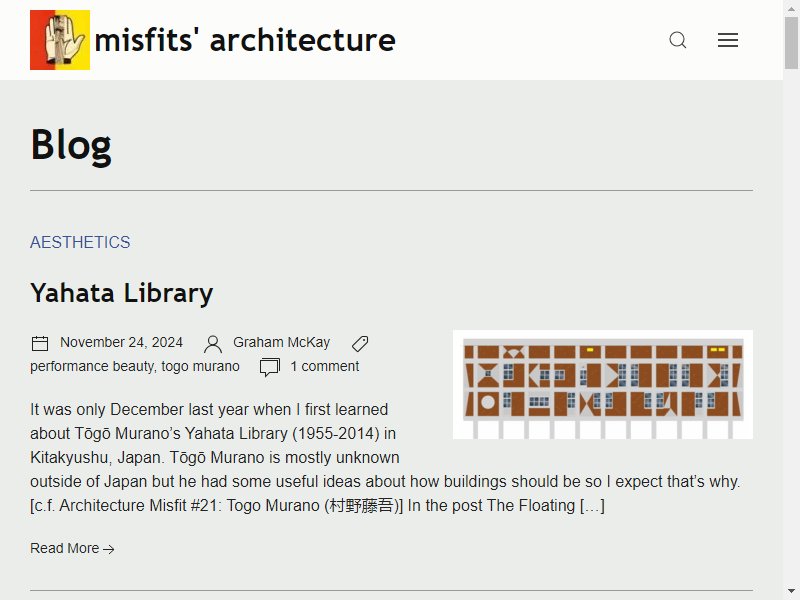Open the hamburger navigation menu
Viewport: 800px width, 600px height.
(x=728, y=40)
